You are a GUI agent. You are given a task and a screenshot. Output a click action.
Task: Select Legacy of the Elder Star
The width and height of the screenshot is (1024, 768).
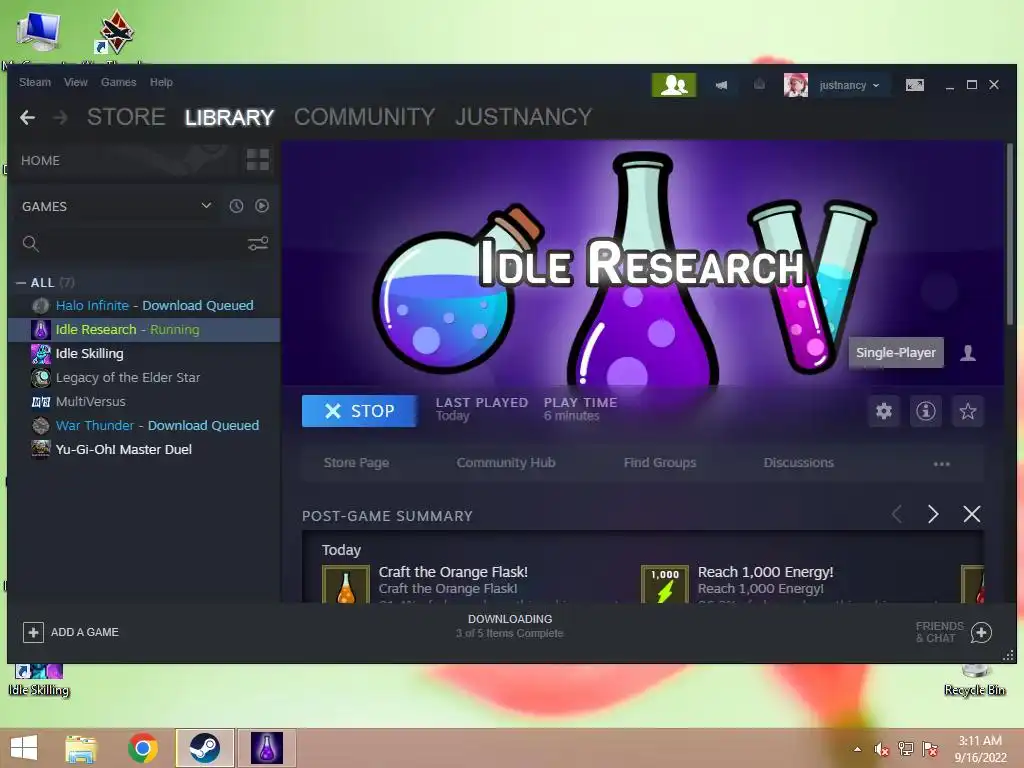144,377
